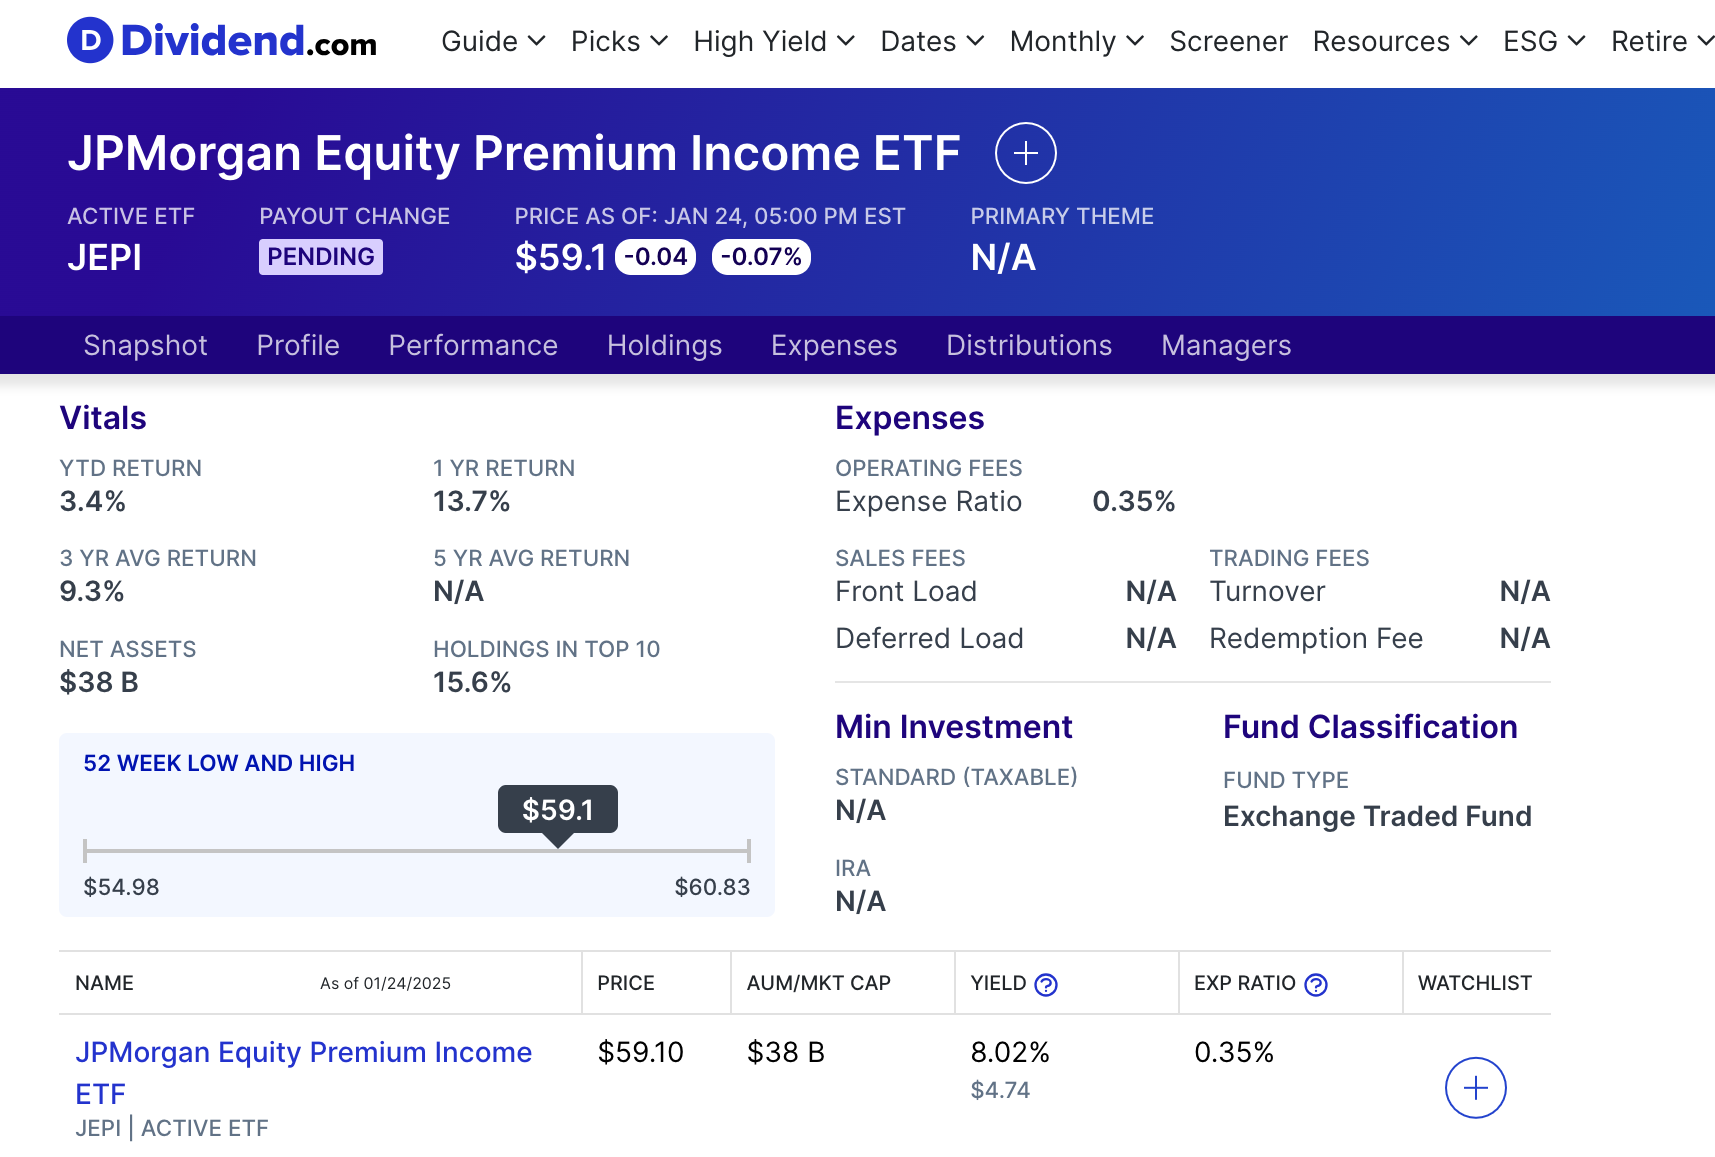Click the YTD return value 3.4%
The height and width of the screenshot is (1157, 1715).
(x=93, y=501)
